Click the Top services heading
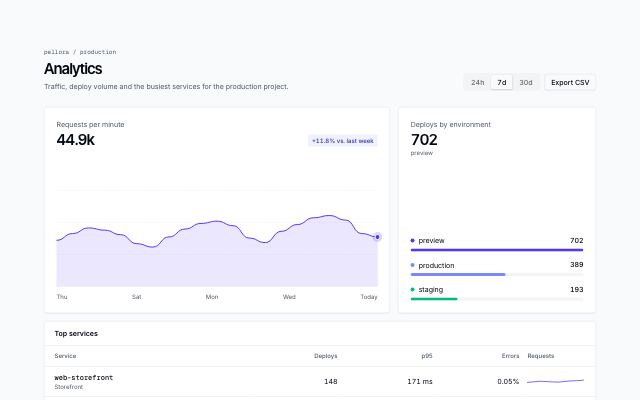640x400 pixels. (76, 333)
